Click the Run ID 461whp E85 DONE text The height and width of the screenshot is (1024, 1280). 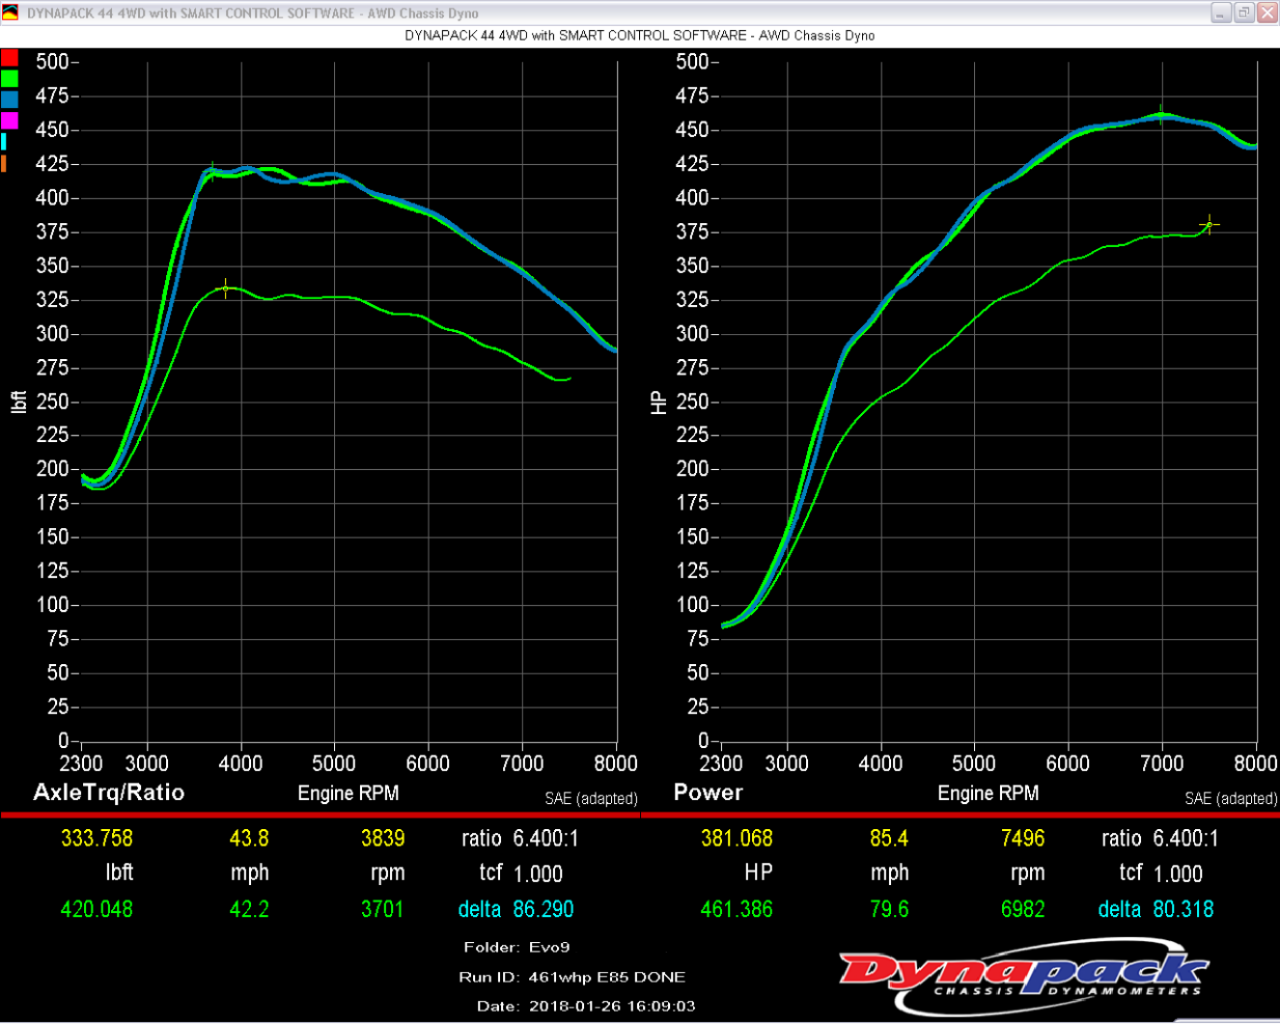tap(572, 977)
